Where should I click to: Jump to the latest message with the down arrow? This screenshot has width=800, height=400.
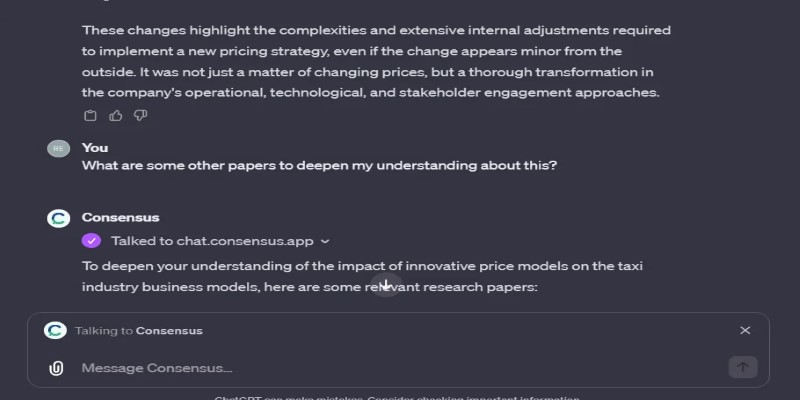[x=386, y=285]
